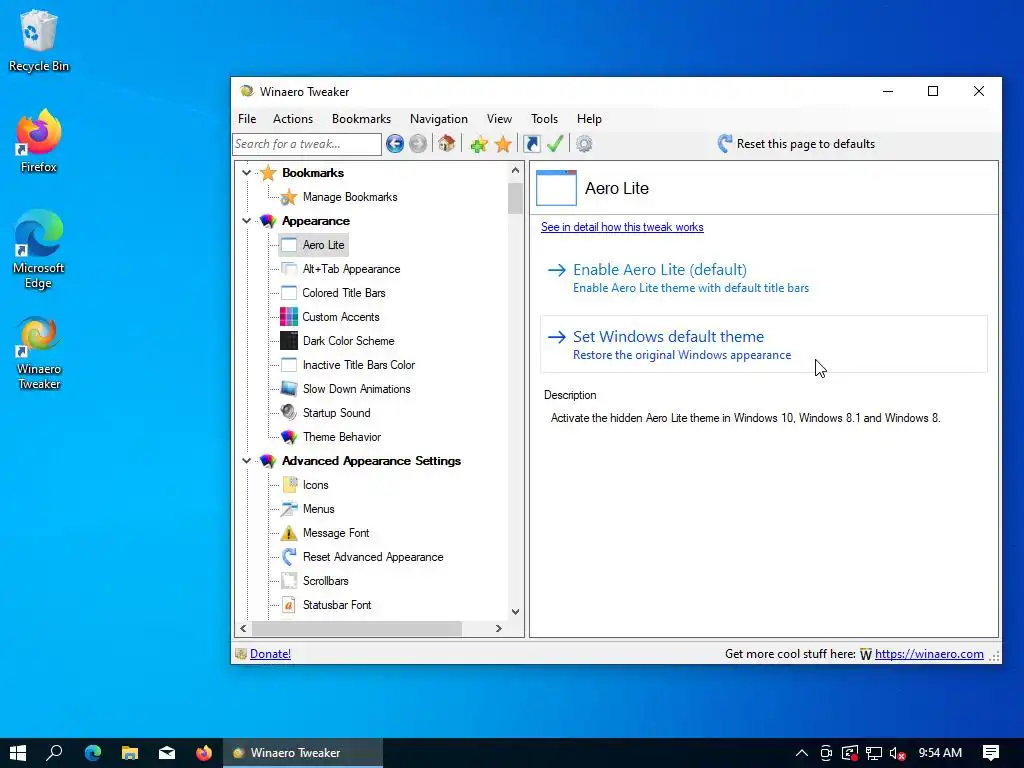1024x768 pixels.
Task: Click the Search for a tweak field
Action: pos(307,144)
